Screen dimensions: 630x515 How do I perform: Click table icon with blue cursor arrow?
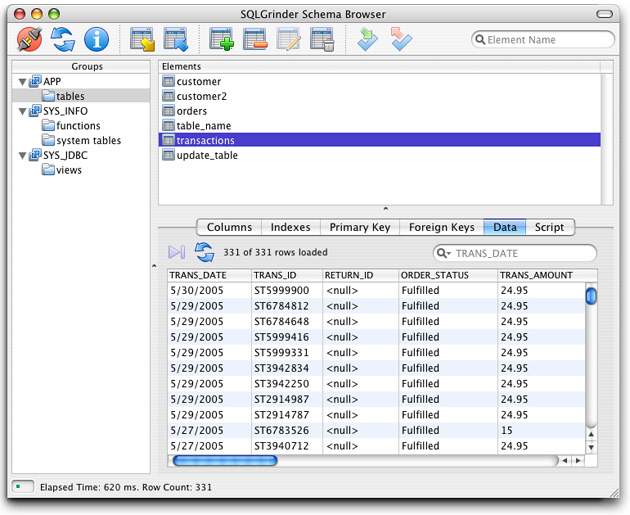tap(176, 39)
